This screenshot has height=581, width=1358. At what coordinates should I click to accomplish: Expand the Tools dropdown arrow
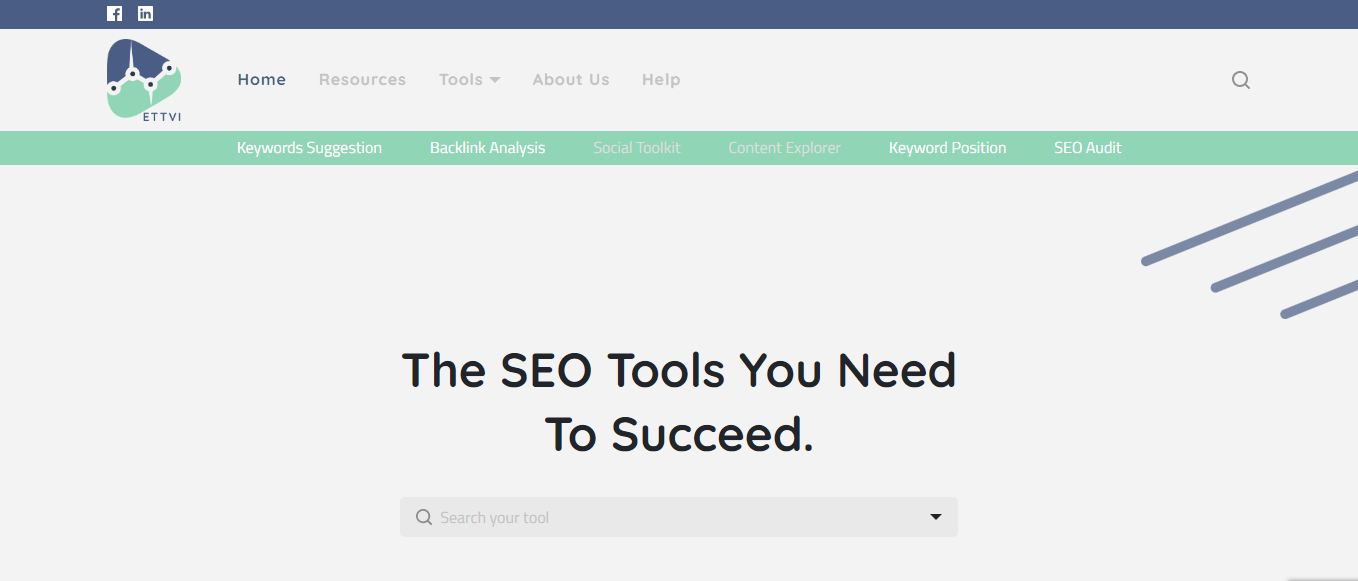point(495,80)
